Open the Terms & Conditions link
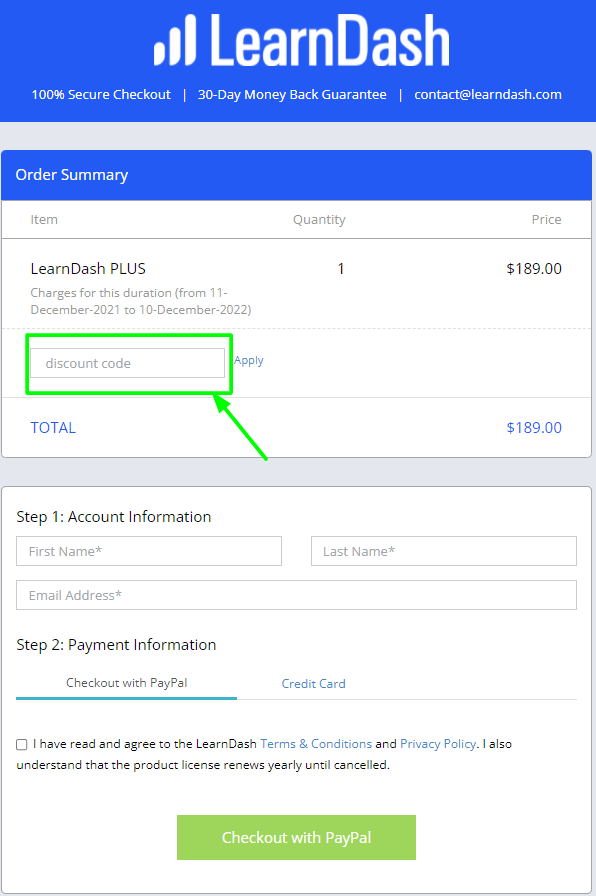 (316, 743)
